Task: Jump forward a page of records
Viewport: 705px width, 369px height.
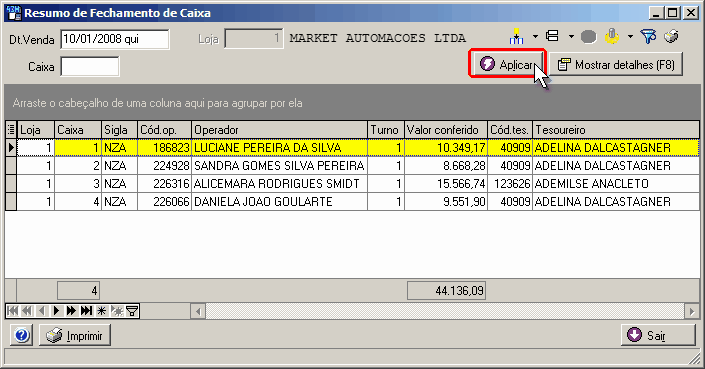Action: click(x=71, y=311)
